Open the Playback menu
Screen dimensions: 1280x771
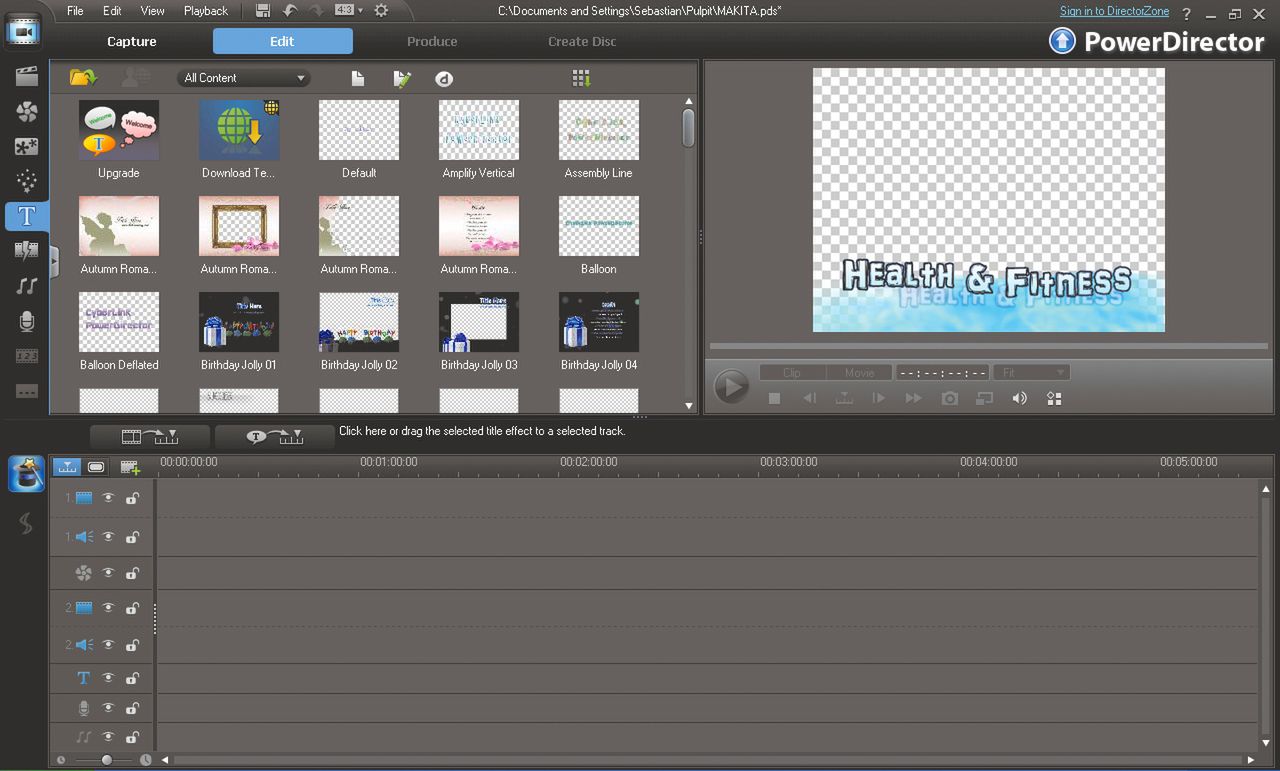(x=206, y=11)
